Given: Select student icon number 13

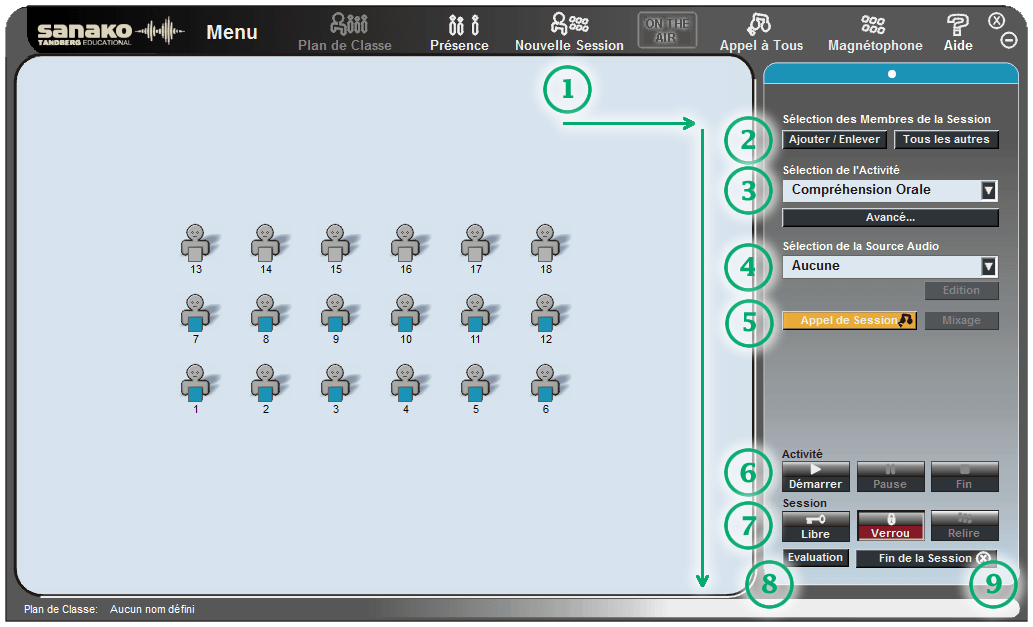Looking at the screenshot, I should tap(195, 245).
